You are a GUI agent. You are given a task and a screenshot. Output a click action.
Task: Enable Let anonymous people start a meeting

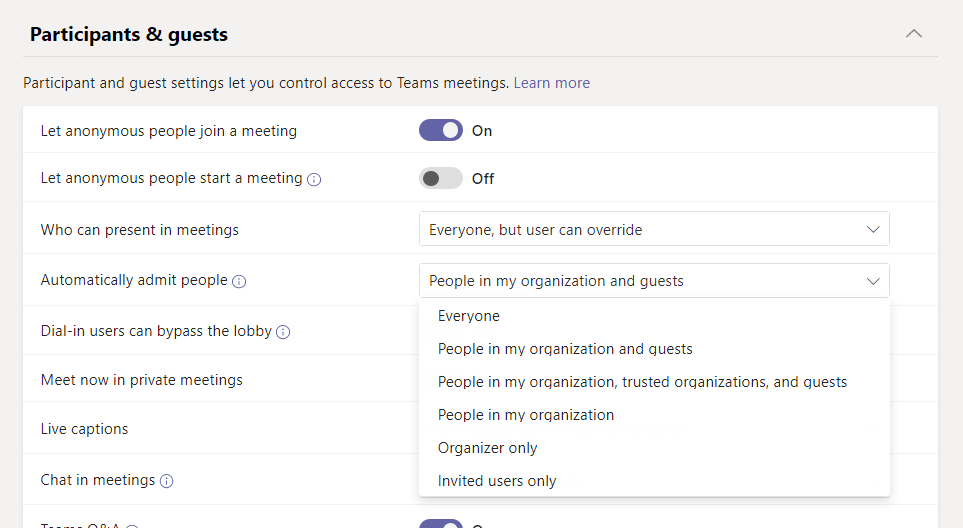coord(441,178)
